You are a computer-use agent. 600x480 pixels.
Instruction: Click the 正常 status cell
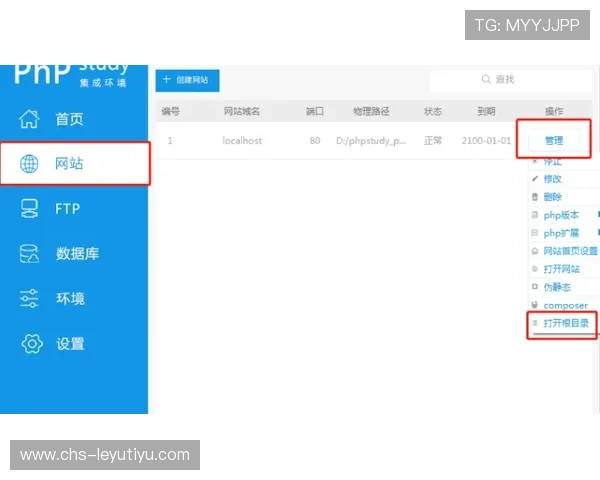pos(433,140)
